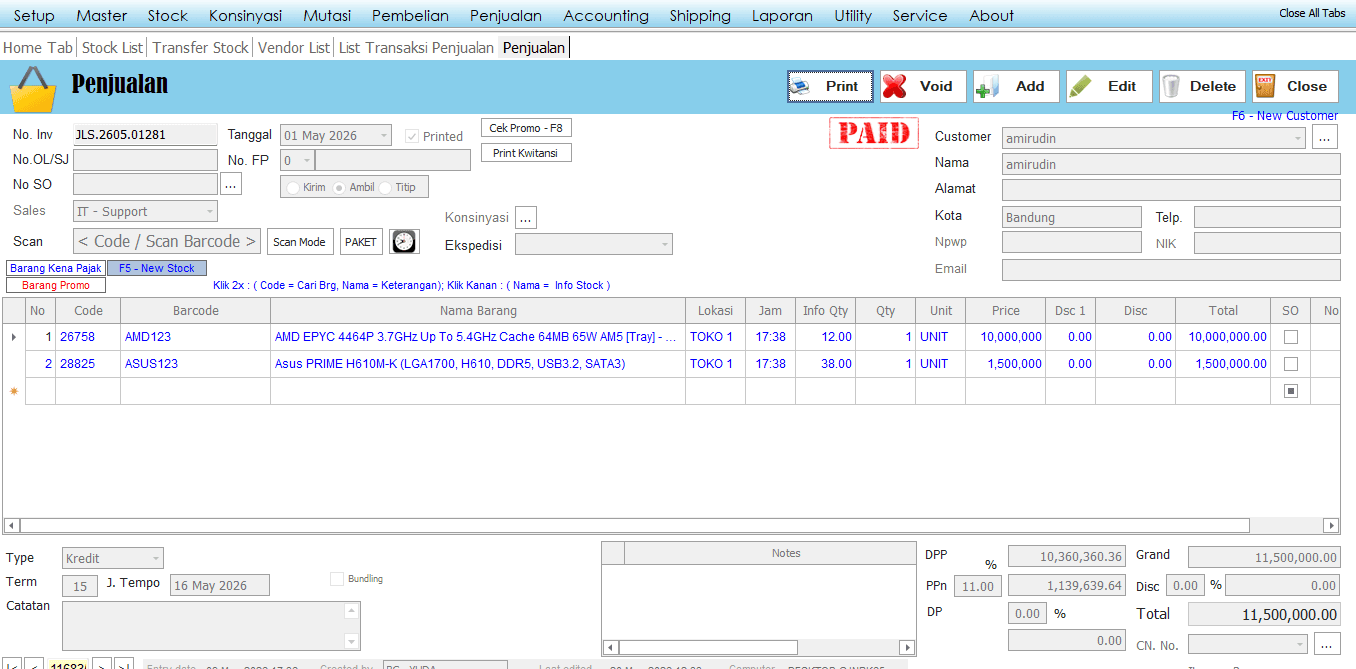Click Scan Mode button
Viewport: 1356px width, 669px height.
[x=299, y=241]
